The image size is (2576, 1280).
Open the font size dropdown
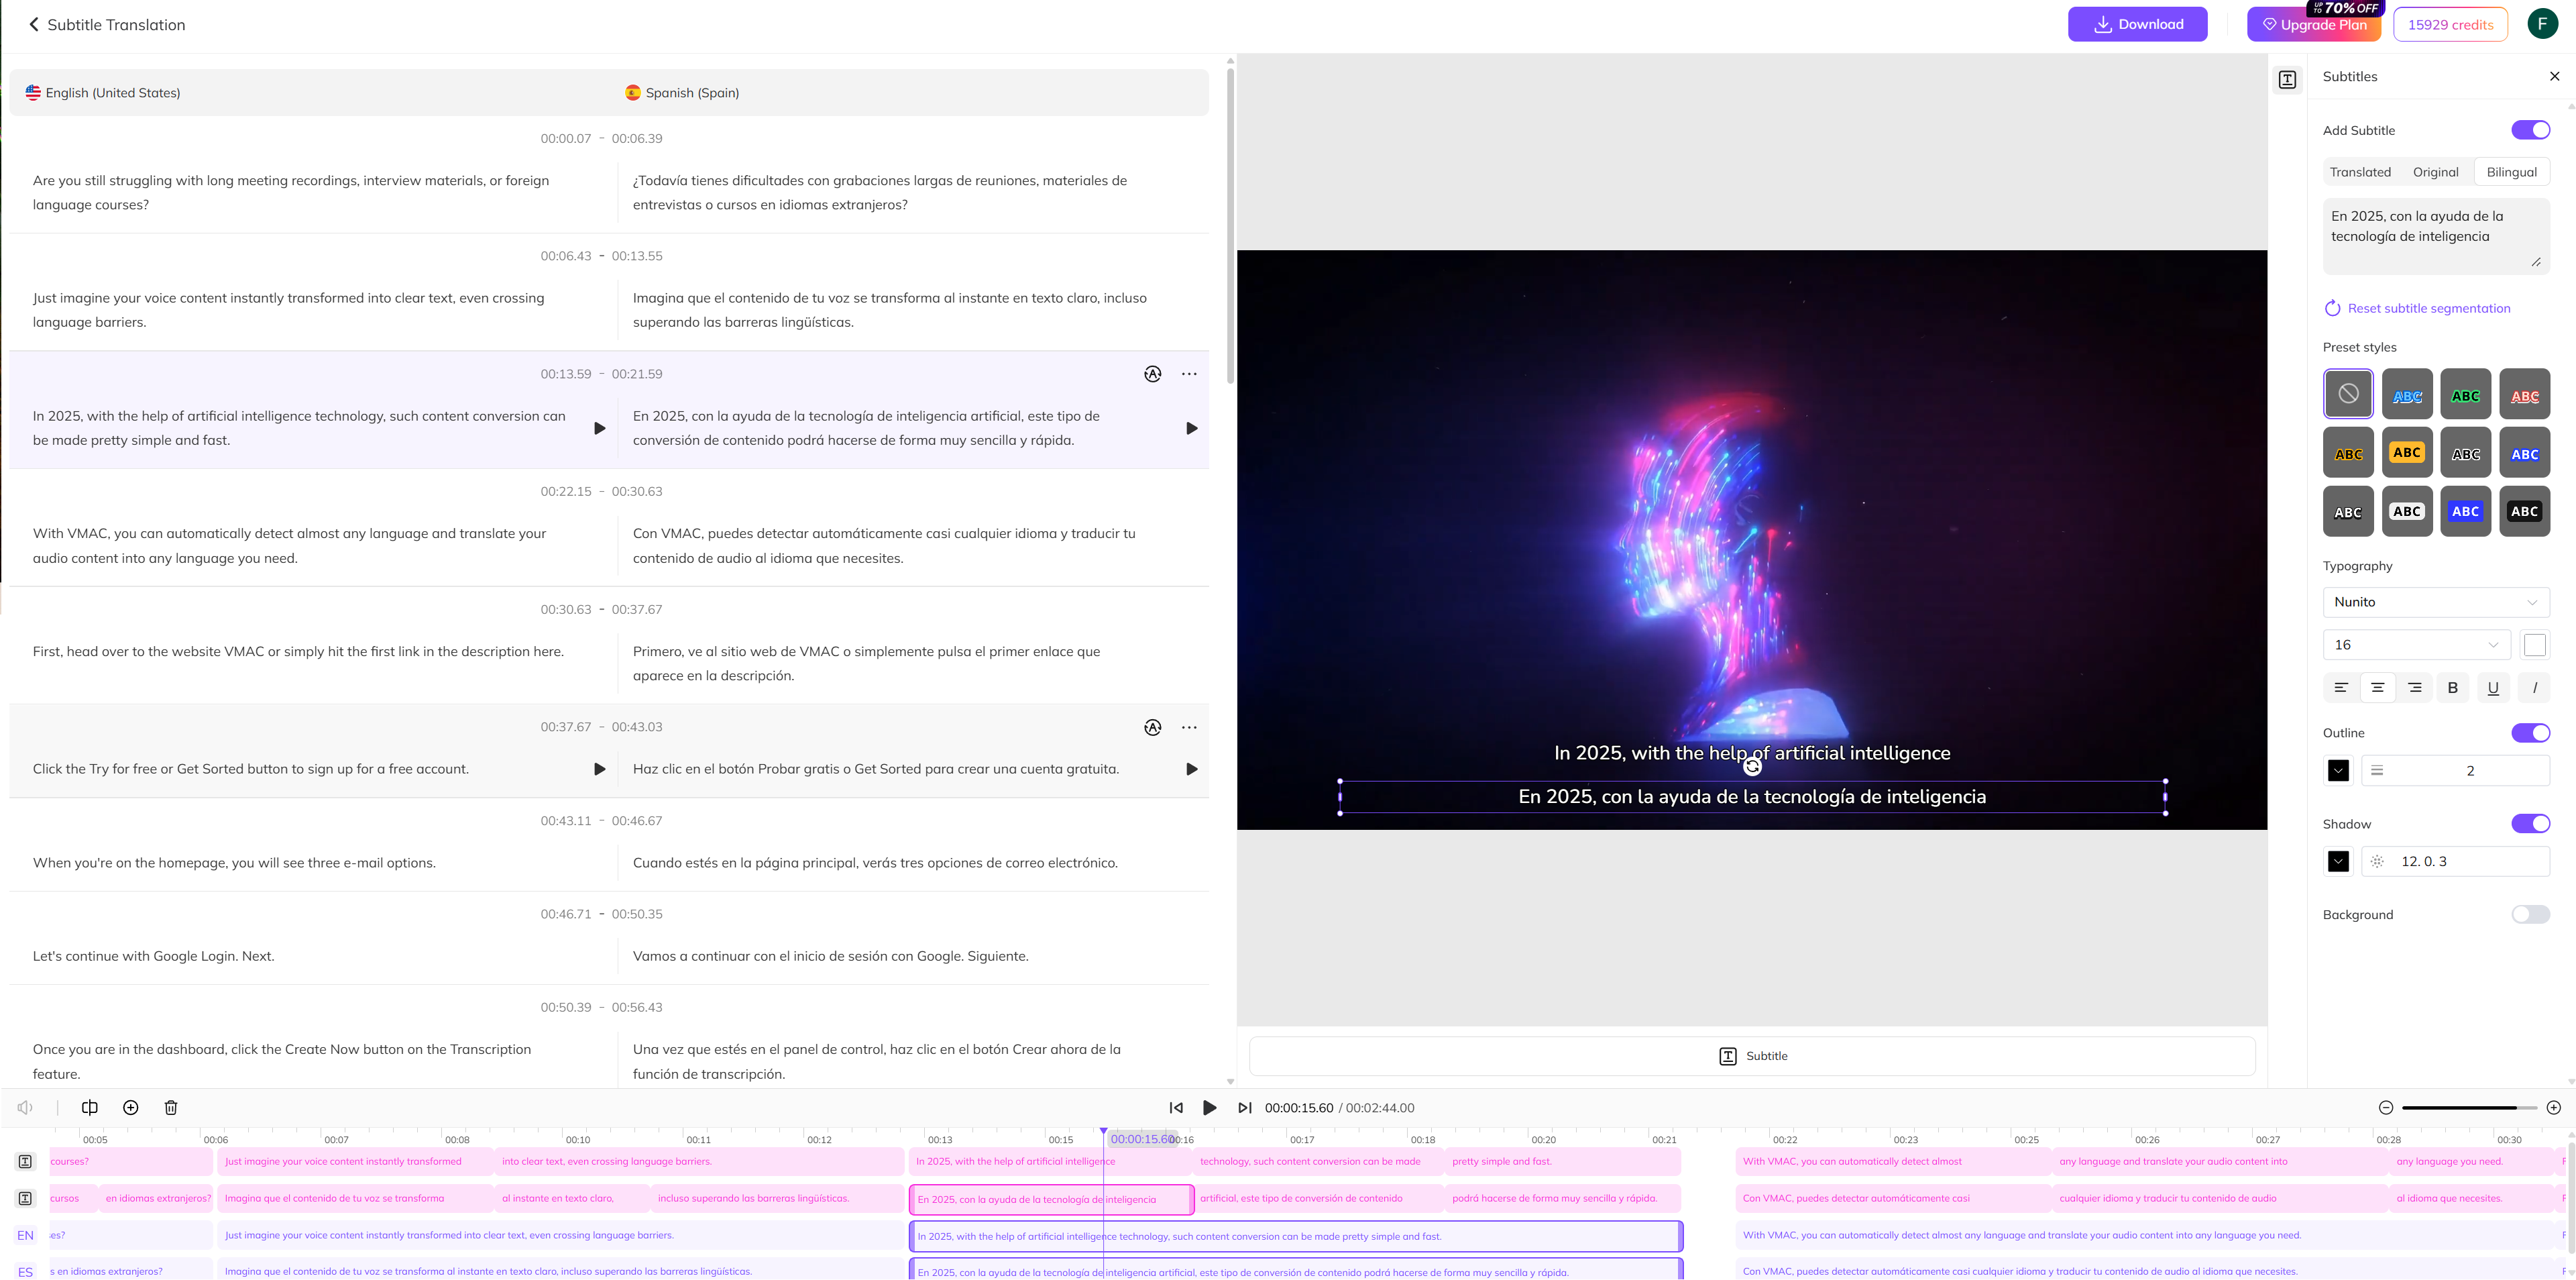click(2416, 644)
